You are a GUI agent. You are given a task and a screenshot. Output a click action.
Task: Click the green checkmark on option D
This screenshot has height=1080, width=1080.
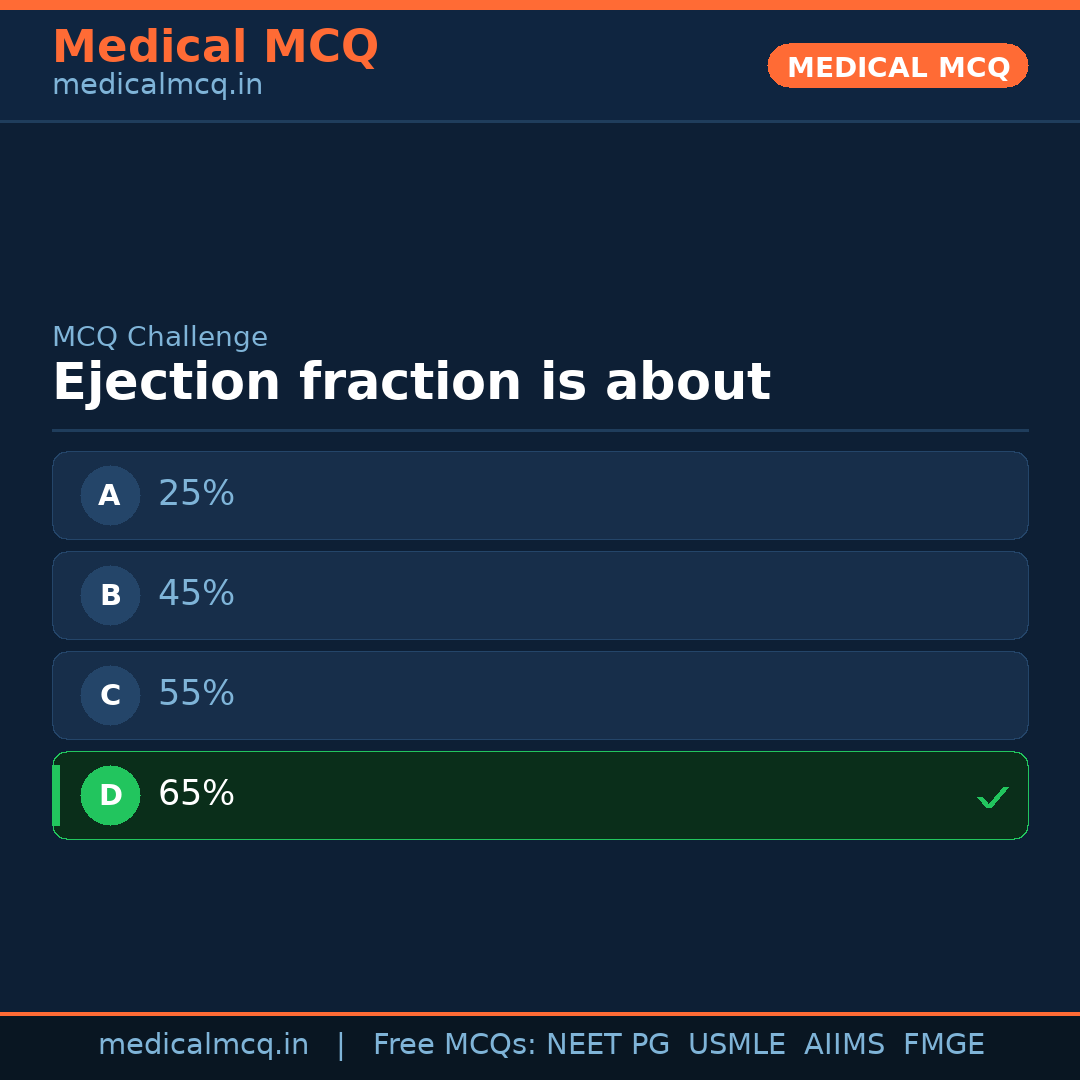point(992,797)
